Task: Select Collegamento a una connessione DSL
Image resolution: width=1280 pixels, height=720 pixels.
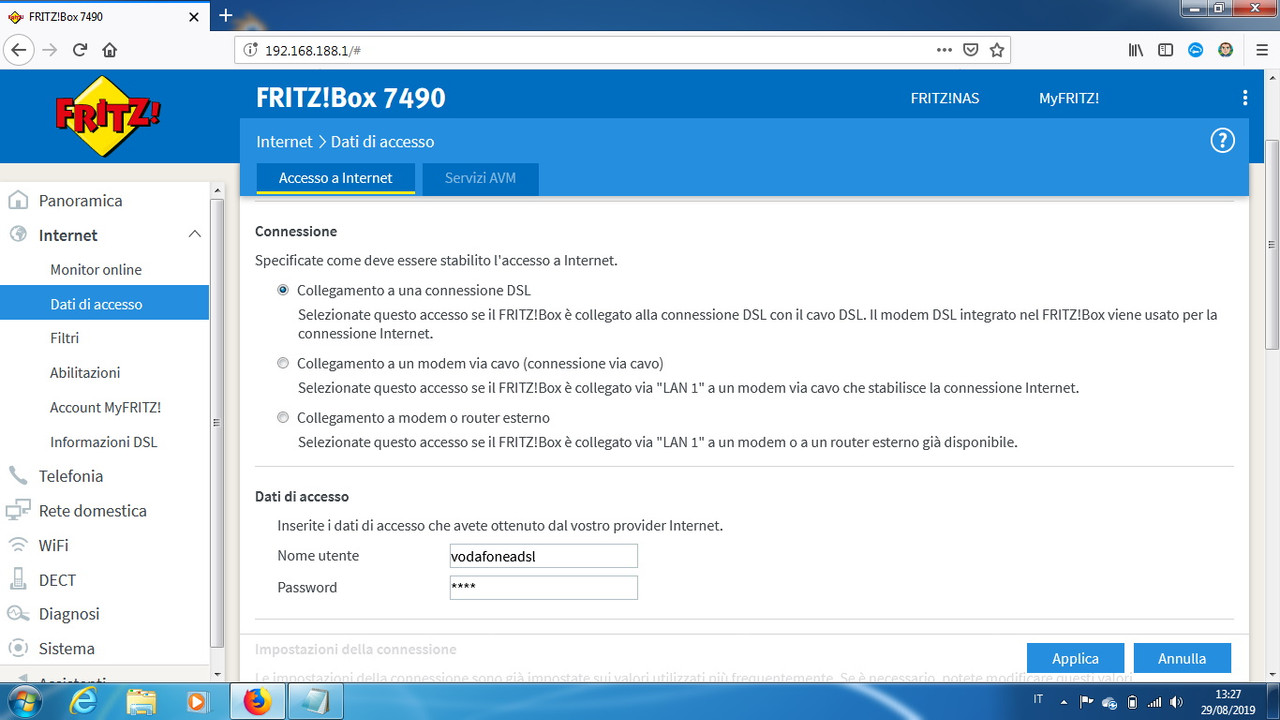Action: [x=283, y=290]
